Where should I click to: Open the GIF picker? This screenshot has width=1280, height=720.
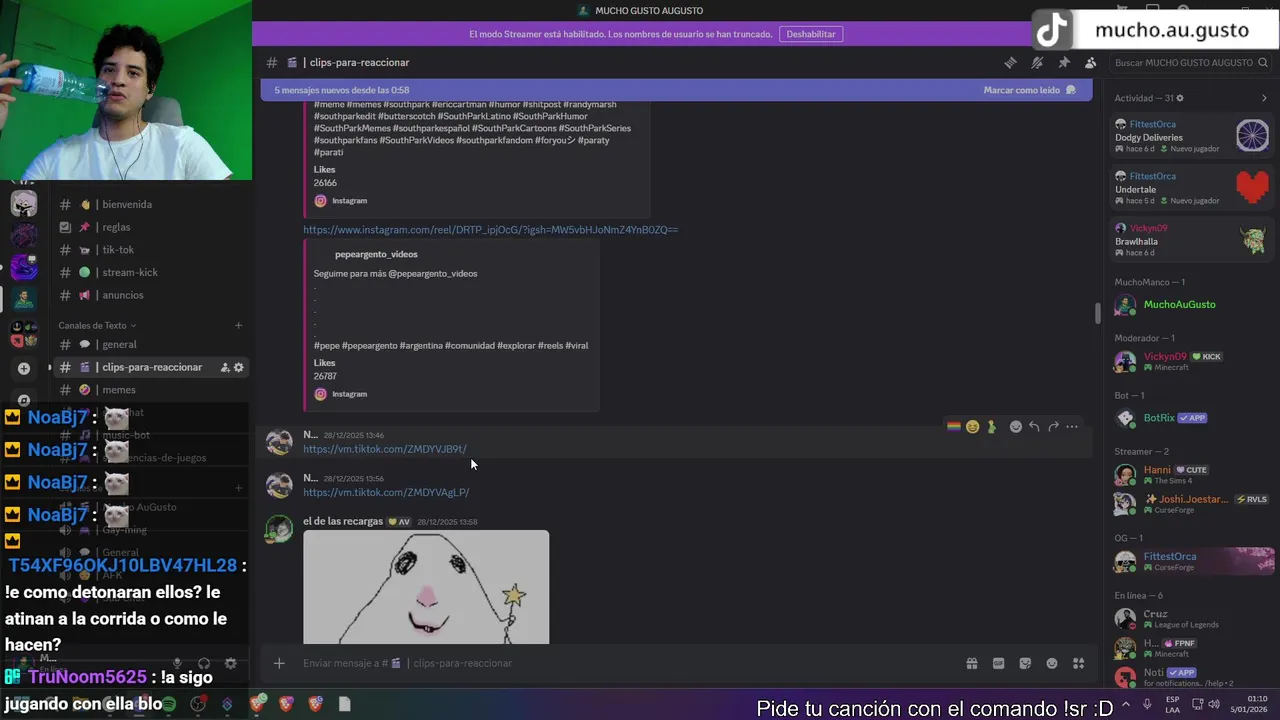[998, 663]
